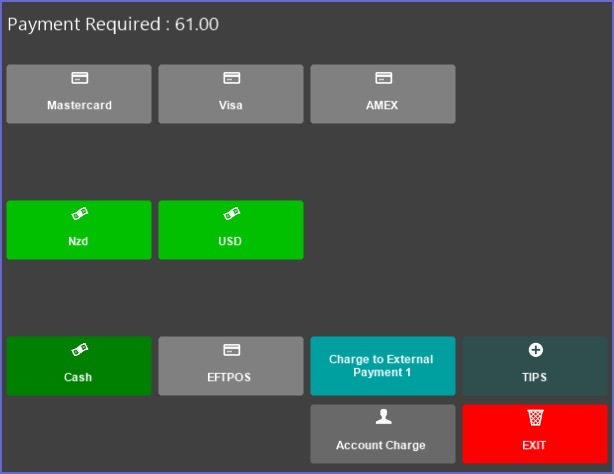Click the banknote icon on Nzd button
Image resolution: width=614 pixels, height=474 pixels.
click(79, 214)
